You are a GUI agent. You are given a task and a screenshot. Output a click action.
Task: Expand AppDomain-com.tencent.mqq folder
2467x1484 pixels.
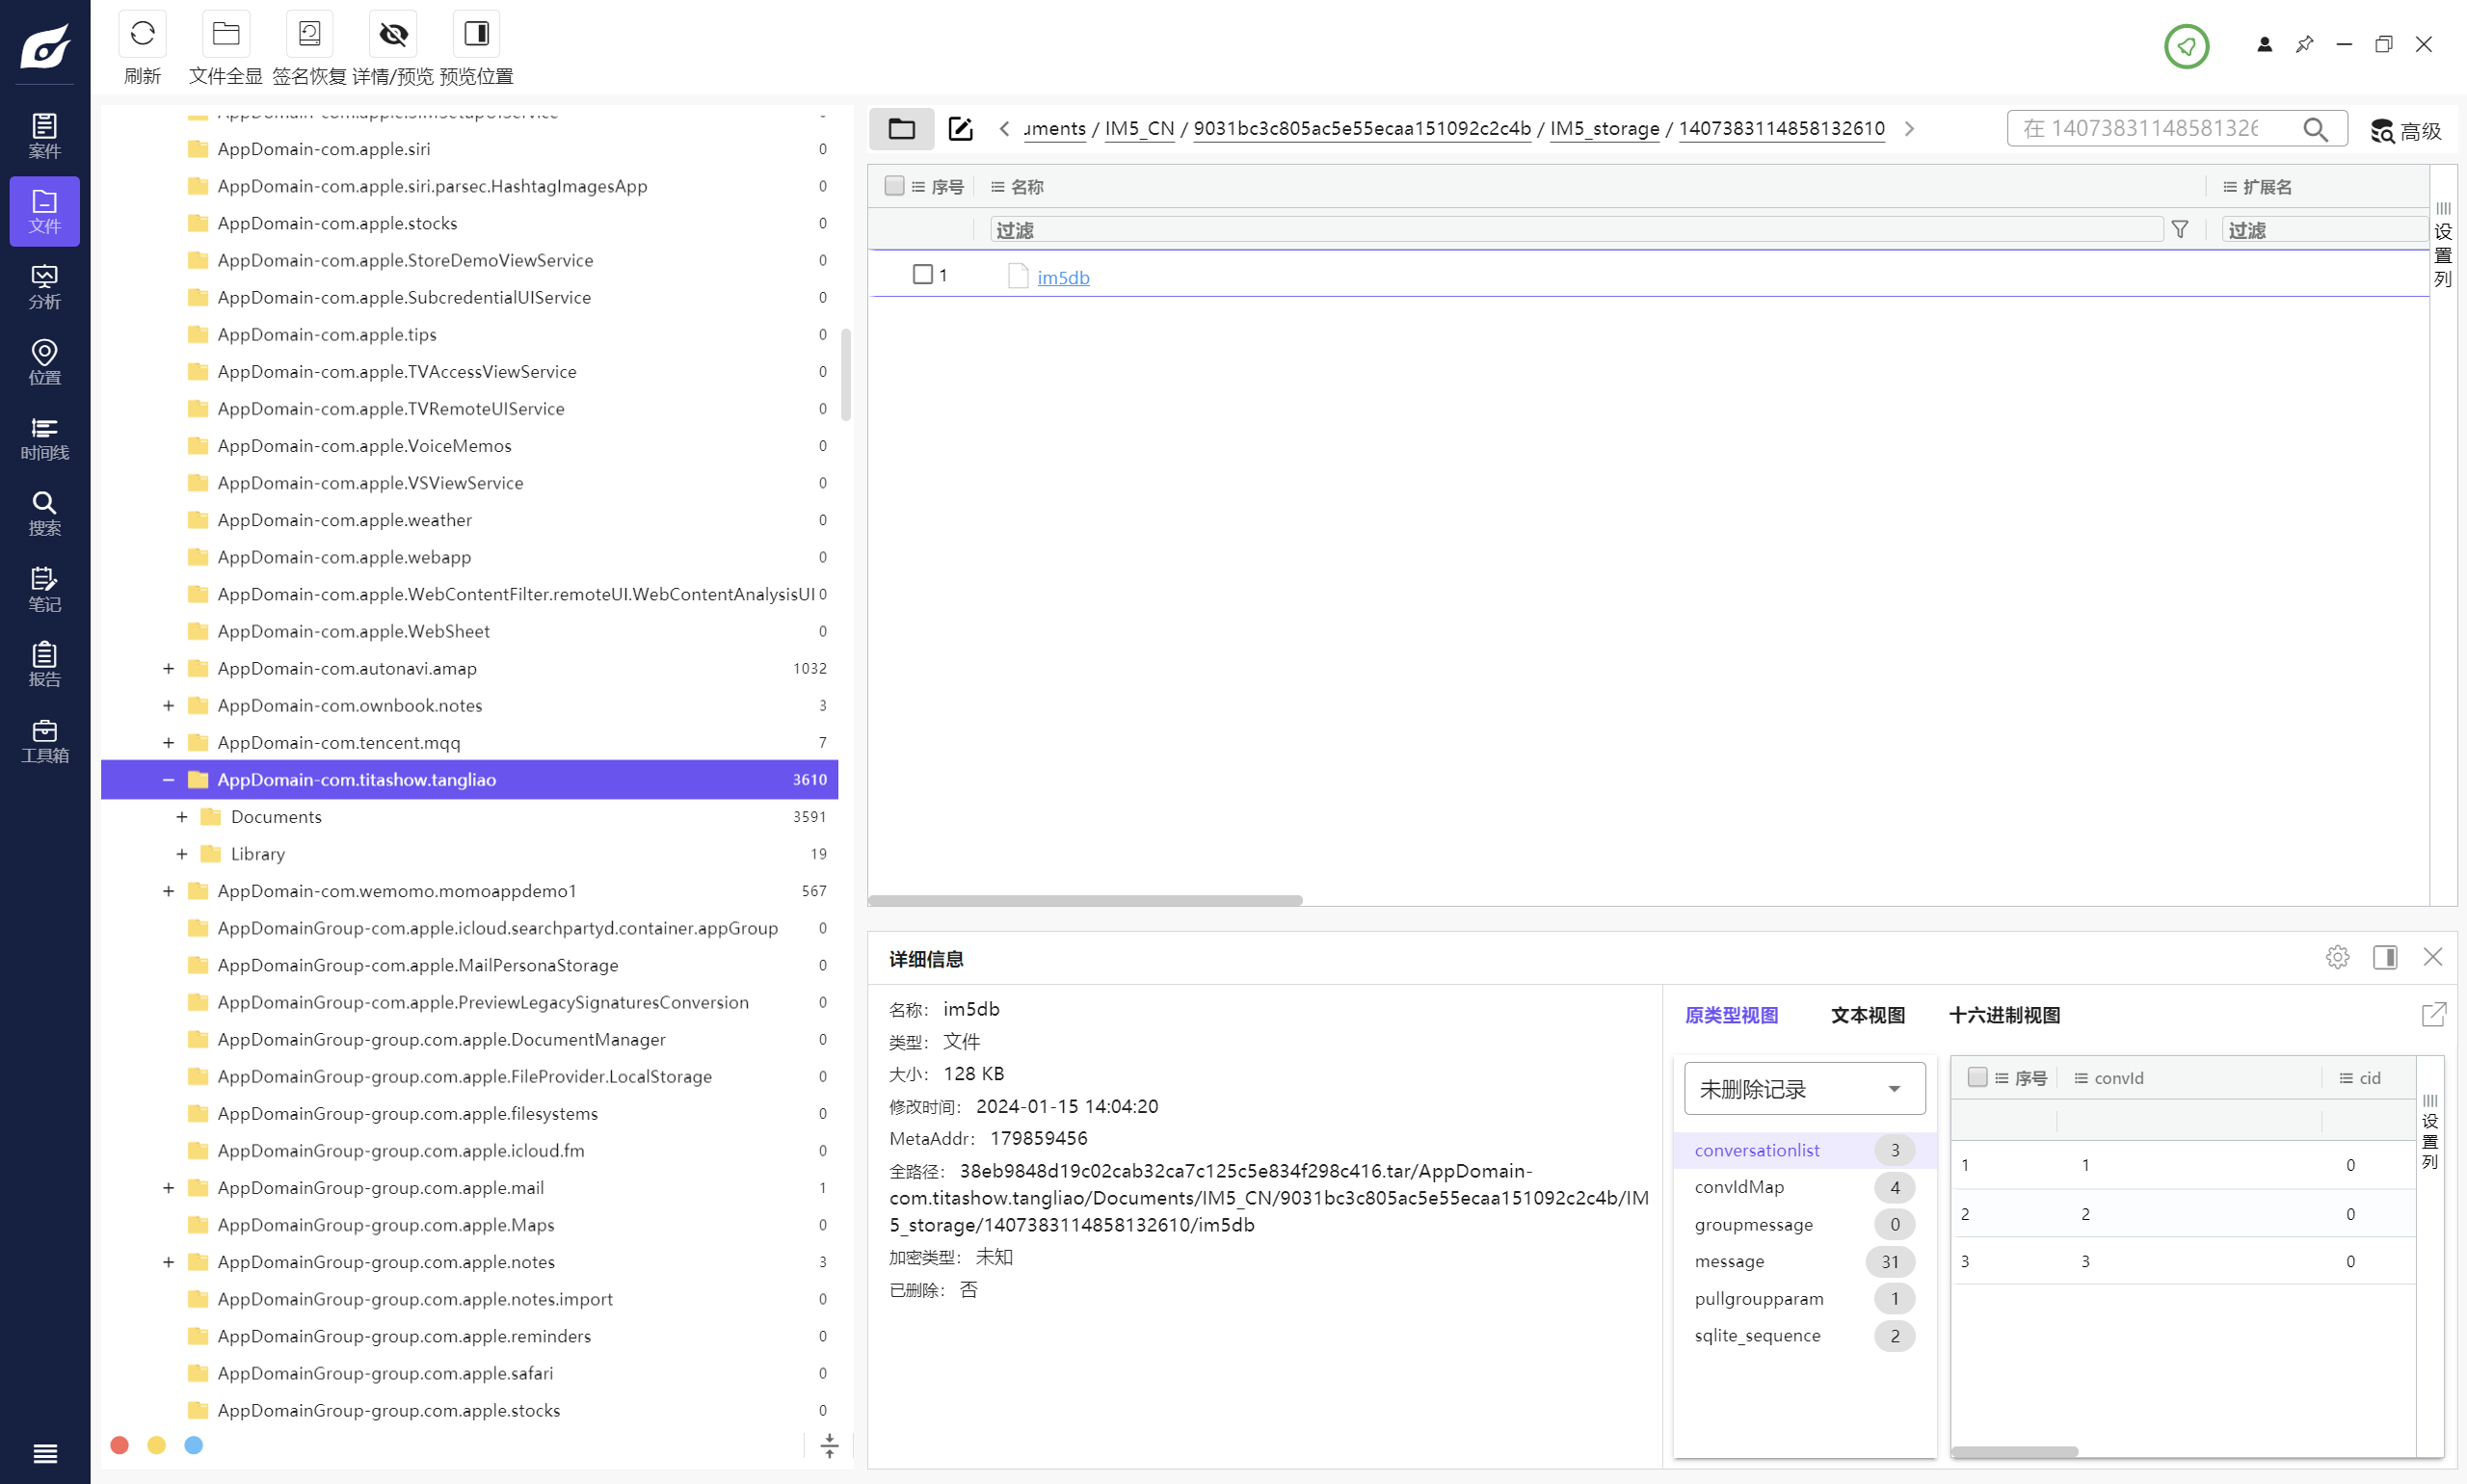click(x=168, y=742)
